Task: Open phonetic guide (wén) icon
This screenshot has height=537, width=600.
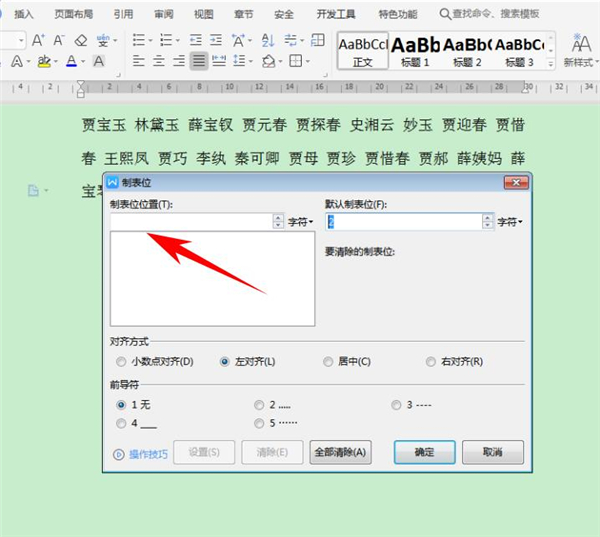Action: pyautogui.click(x=103, y=40)
